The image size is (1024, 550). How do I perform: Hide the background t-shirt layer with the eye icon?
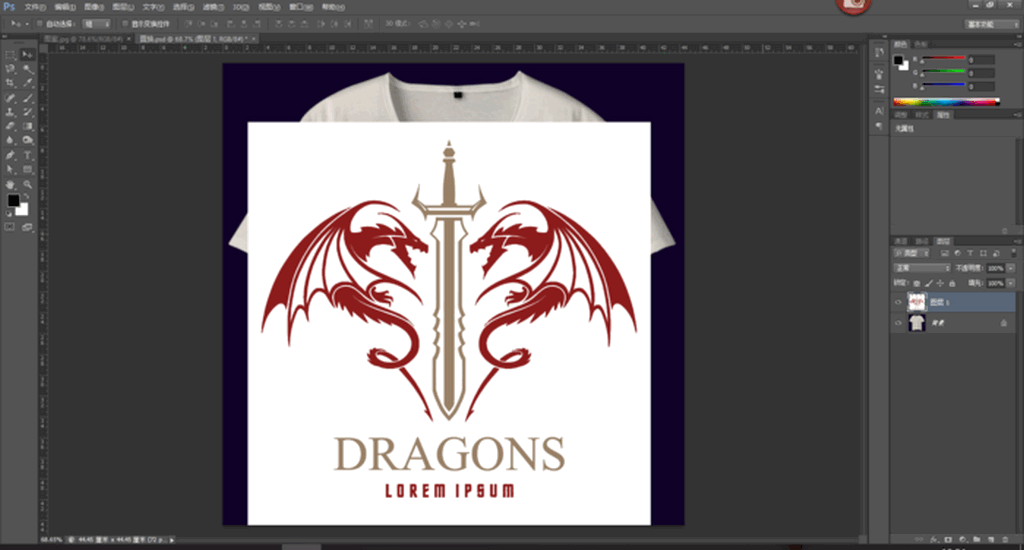pos(898,323)
